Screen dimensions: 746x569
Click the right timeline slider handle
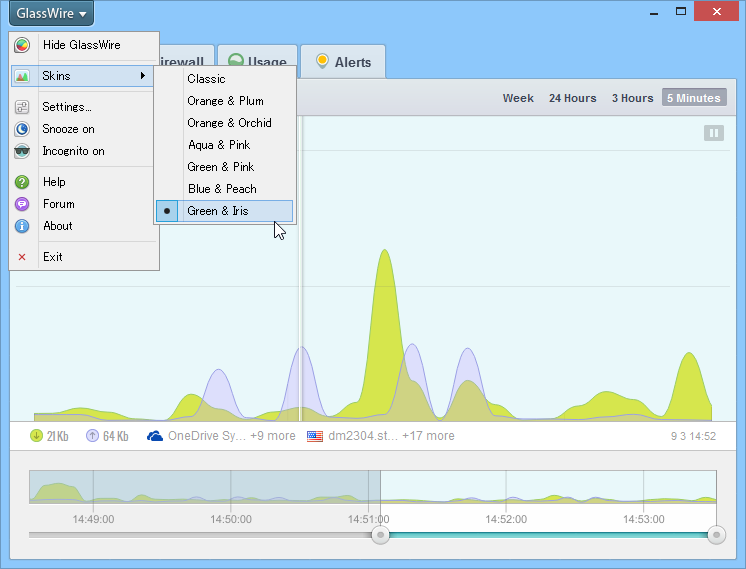[717, 535]
